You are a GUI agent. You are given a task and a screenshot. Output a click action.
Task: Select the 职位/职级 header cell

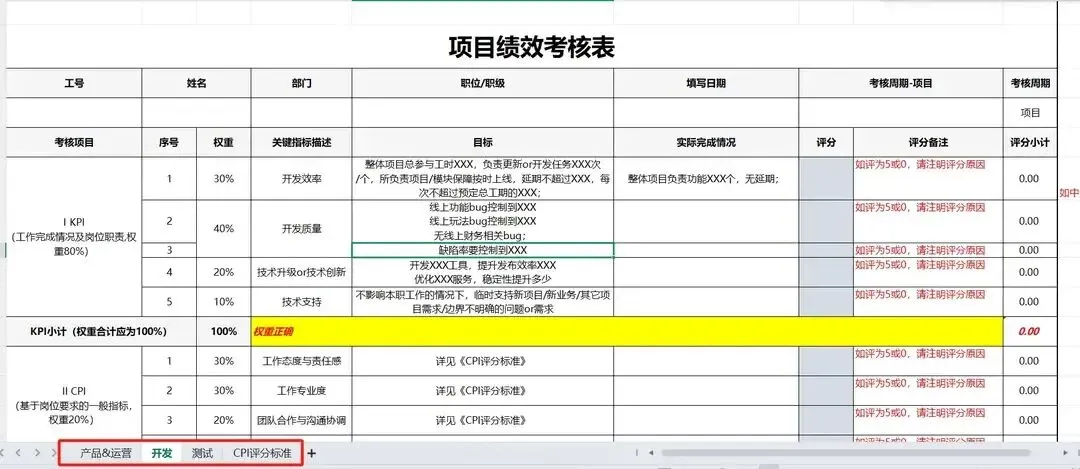click(483, 83)
